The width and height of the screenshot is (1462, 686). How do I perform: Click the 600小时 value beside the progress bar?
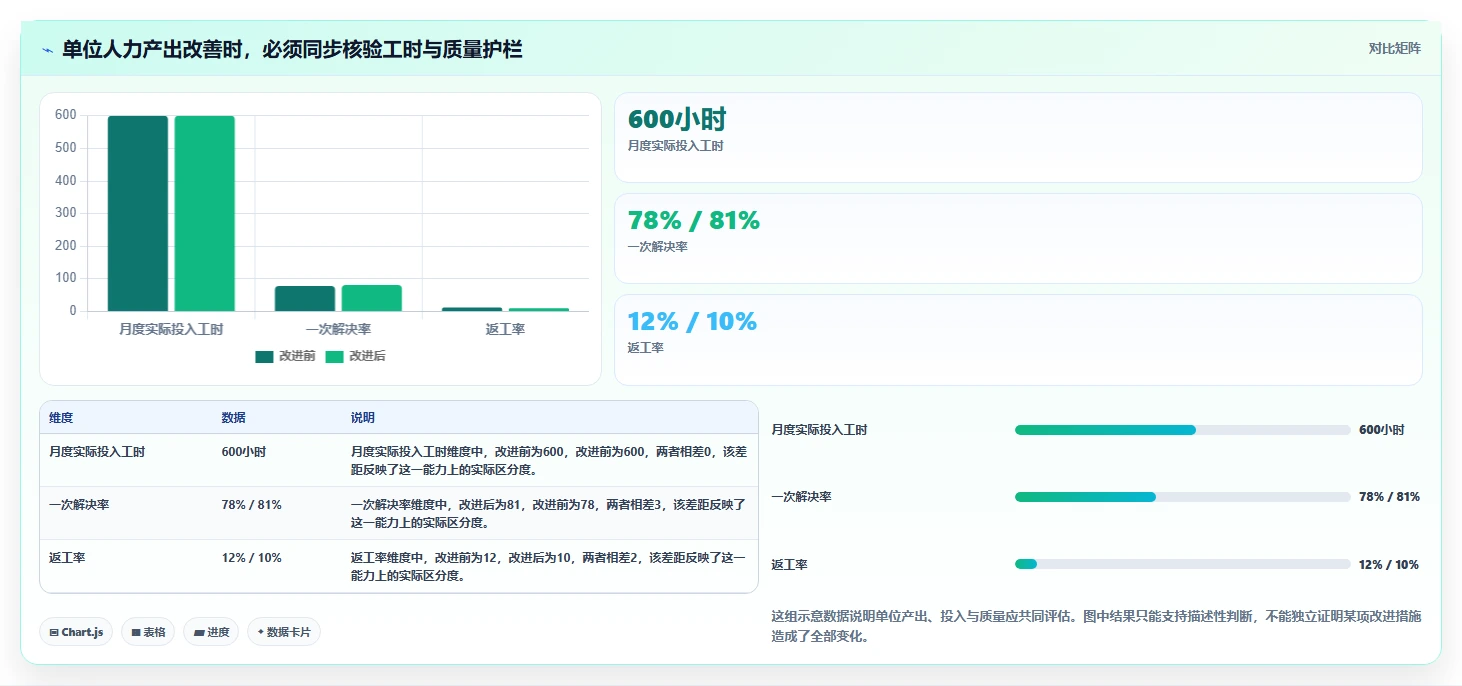click(x=1381, y=430)
